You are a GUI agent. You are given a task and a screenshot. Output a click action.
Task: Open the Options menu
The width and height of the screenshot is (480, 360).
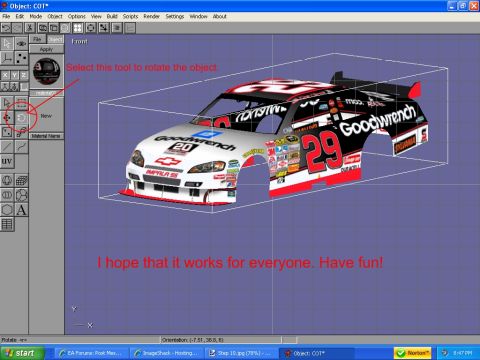tap(77, 16)
